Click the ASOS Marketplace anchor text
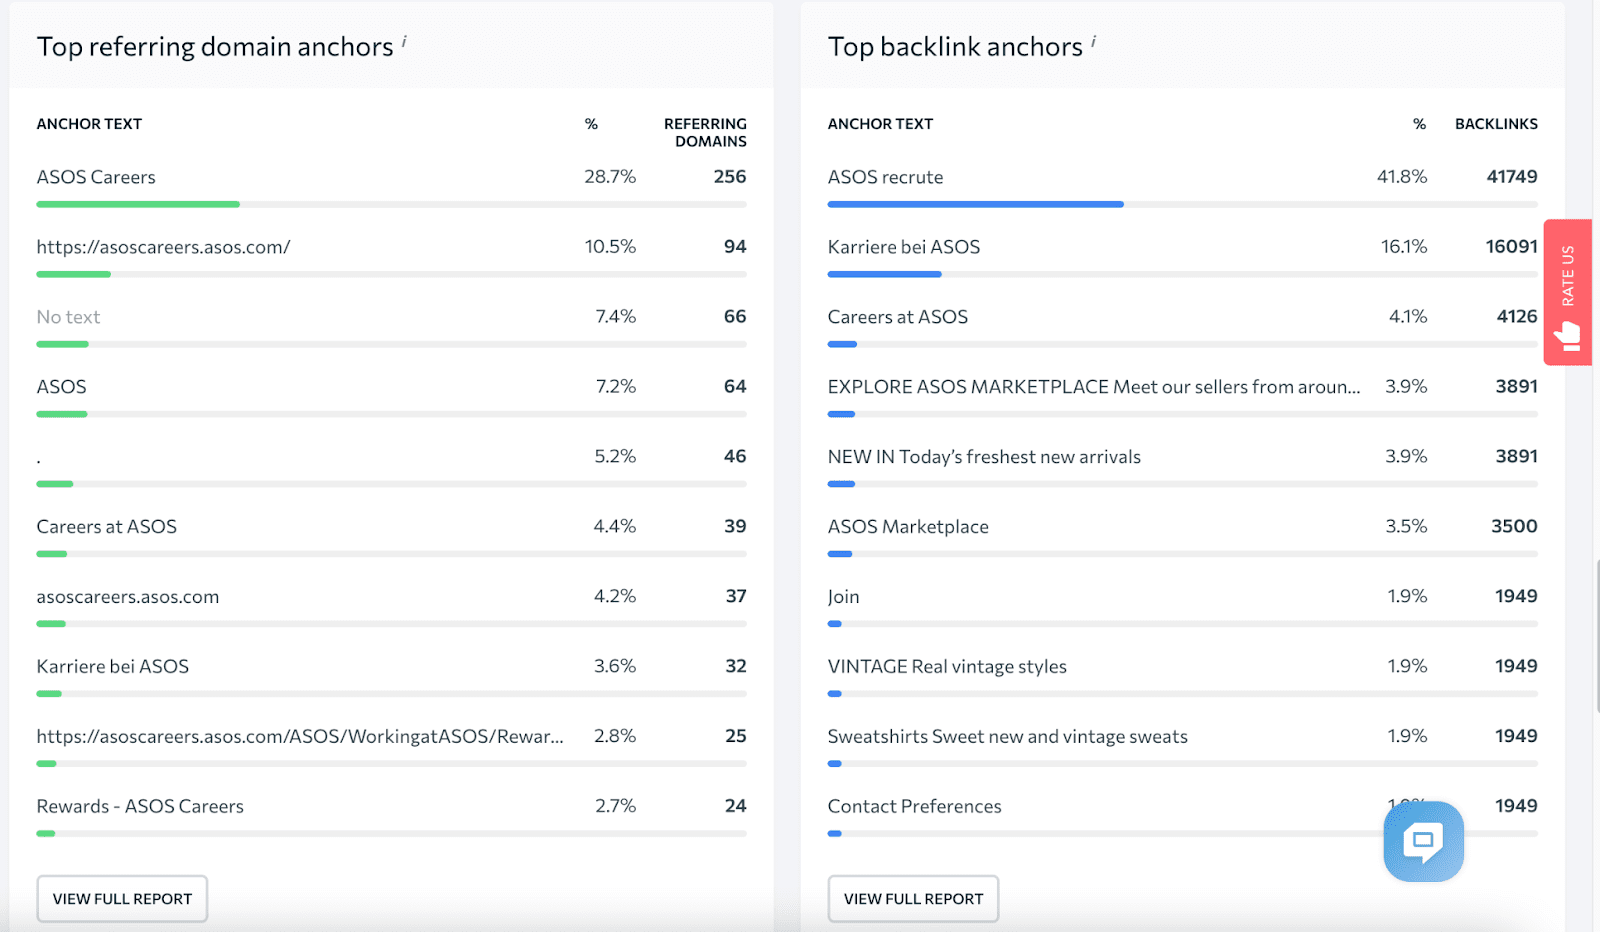This screenshot has height=932, width=1600. click(x=908, y=527)
